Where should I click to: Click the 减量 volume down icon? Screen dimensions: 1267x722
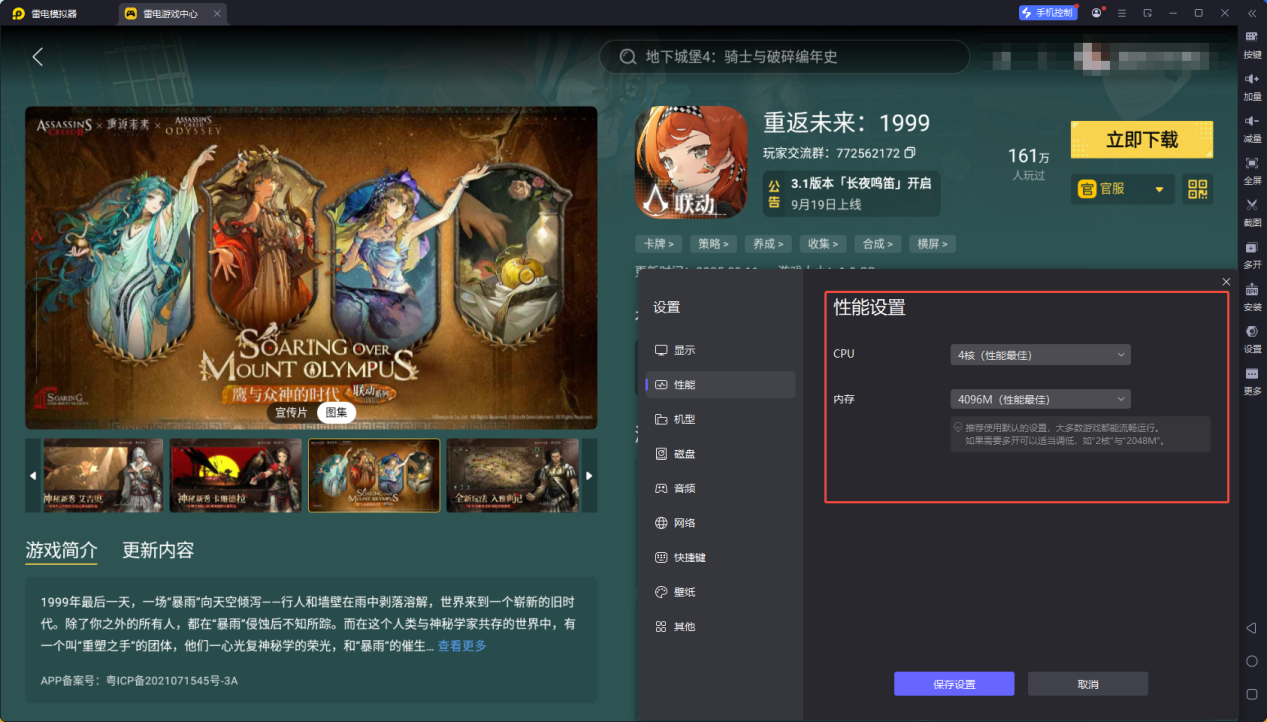(1252, 121)
